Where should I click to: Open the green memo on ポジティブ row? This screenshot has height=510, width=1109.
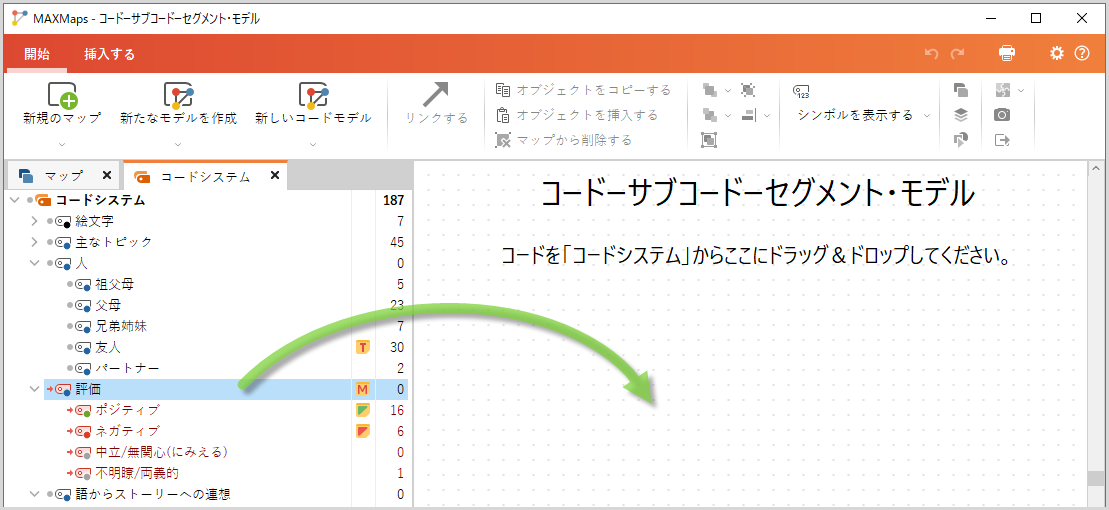pos(362,410)
